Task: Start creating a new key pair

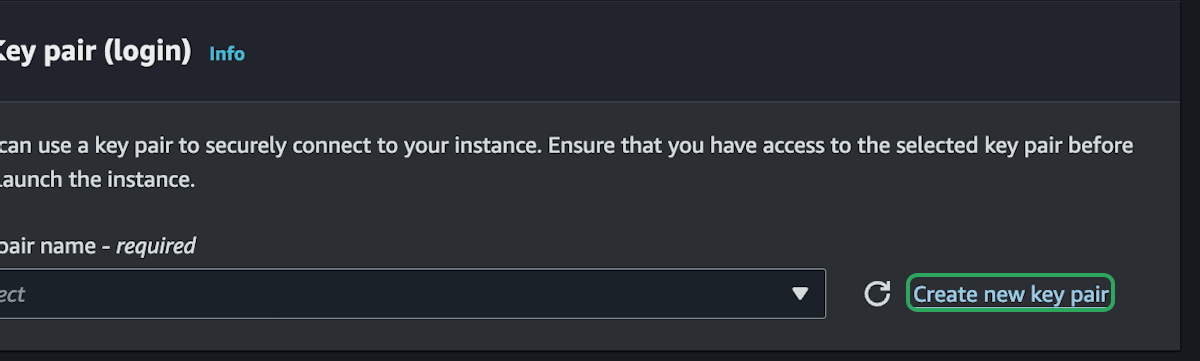Action: (1011, 294)
